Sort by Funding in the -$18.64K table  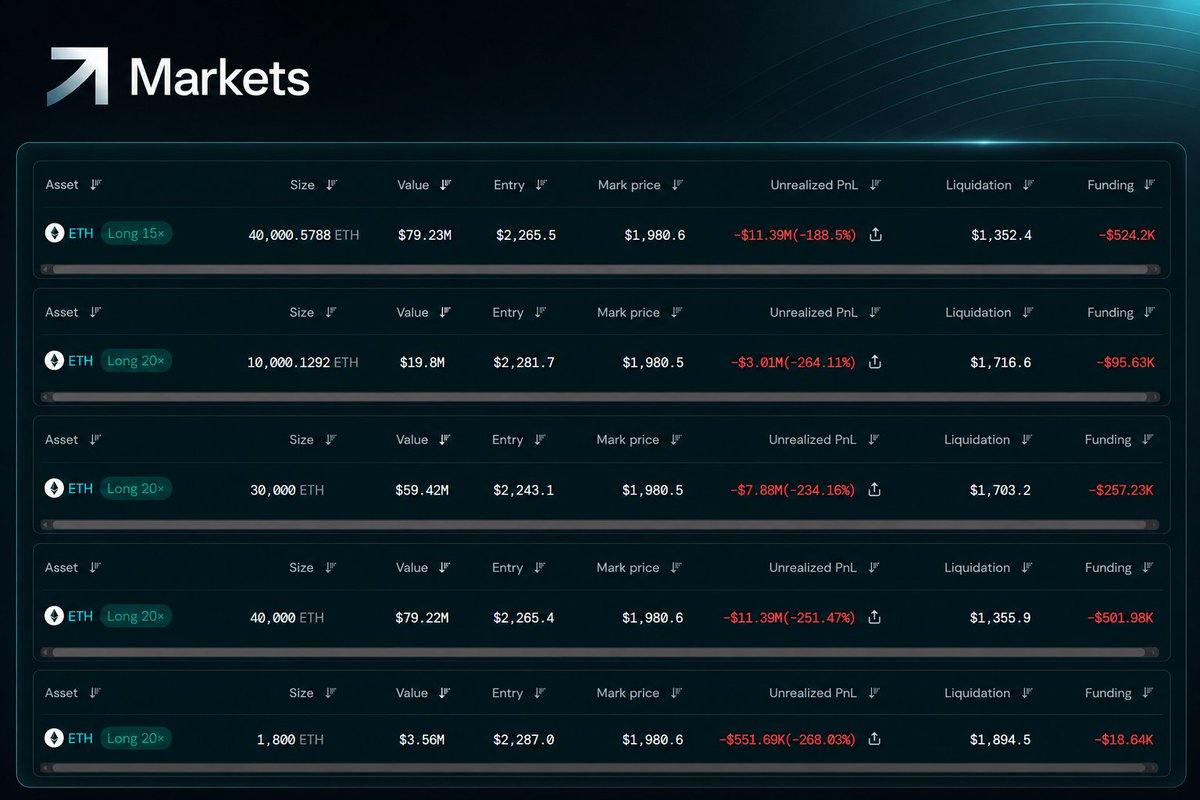pos(1147,693)
